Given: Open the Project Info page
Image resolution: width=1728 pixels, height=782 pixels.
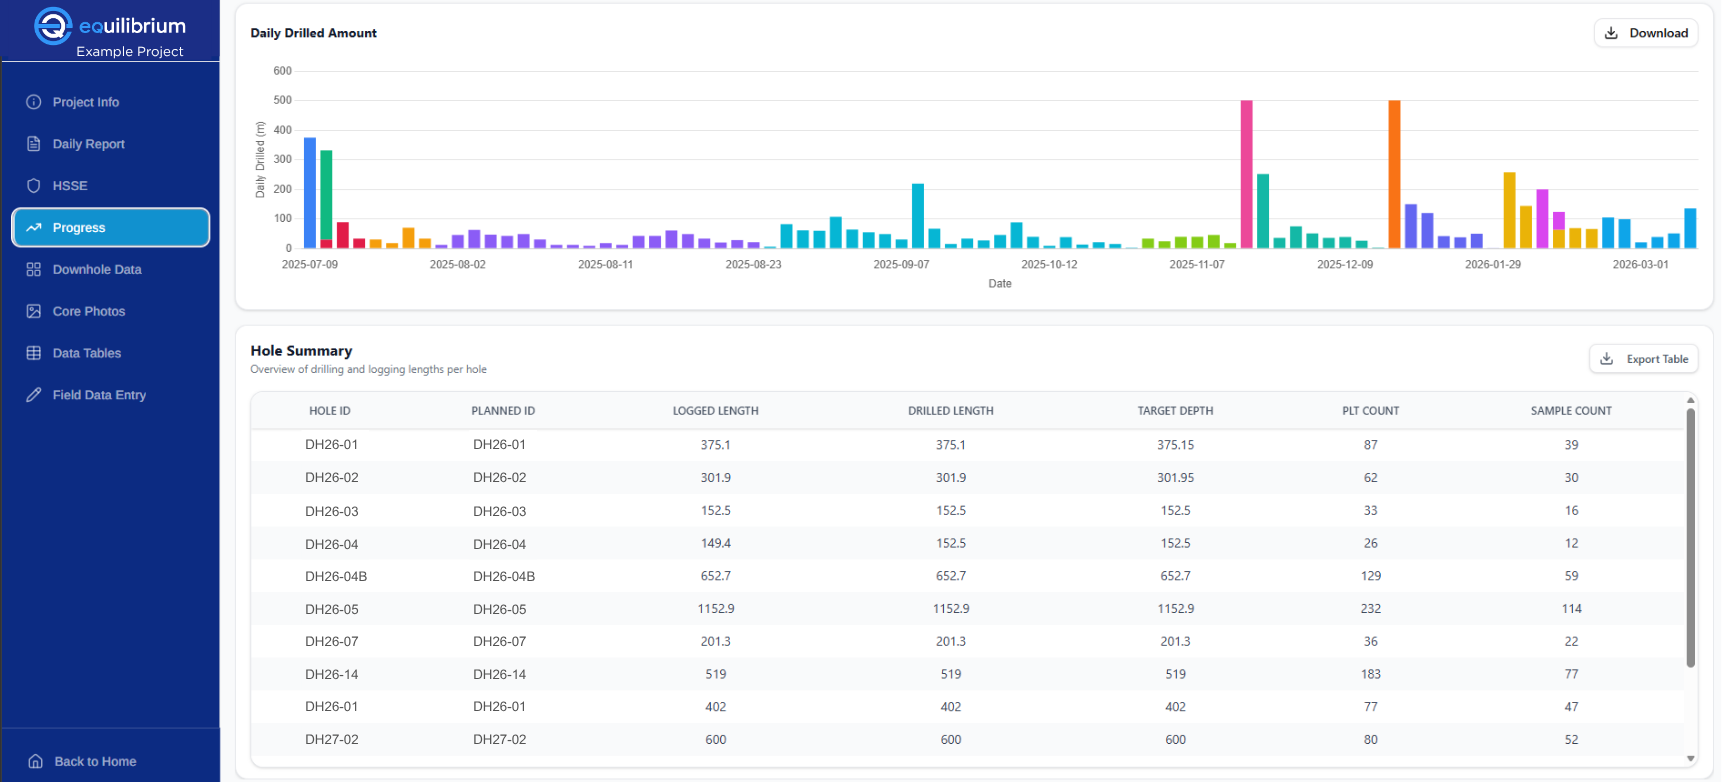Looking at the screenshot, I should pos(110,102).
